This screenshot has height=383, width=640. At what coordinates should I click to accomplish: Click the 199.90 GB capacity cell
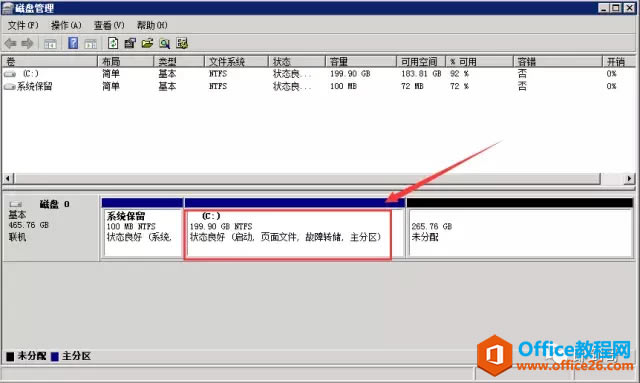[x=350, y=74]
